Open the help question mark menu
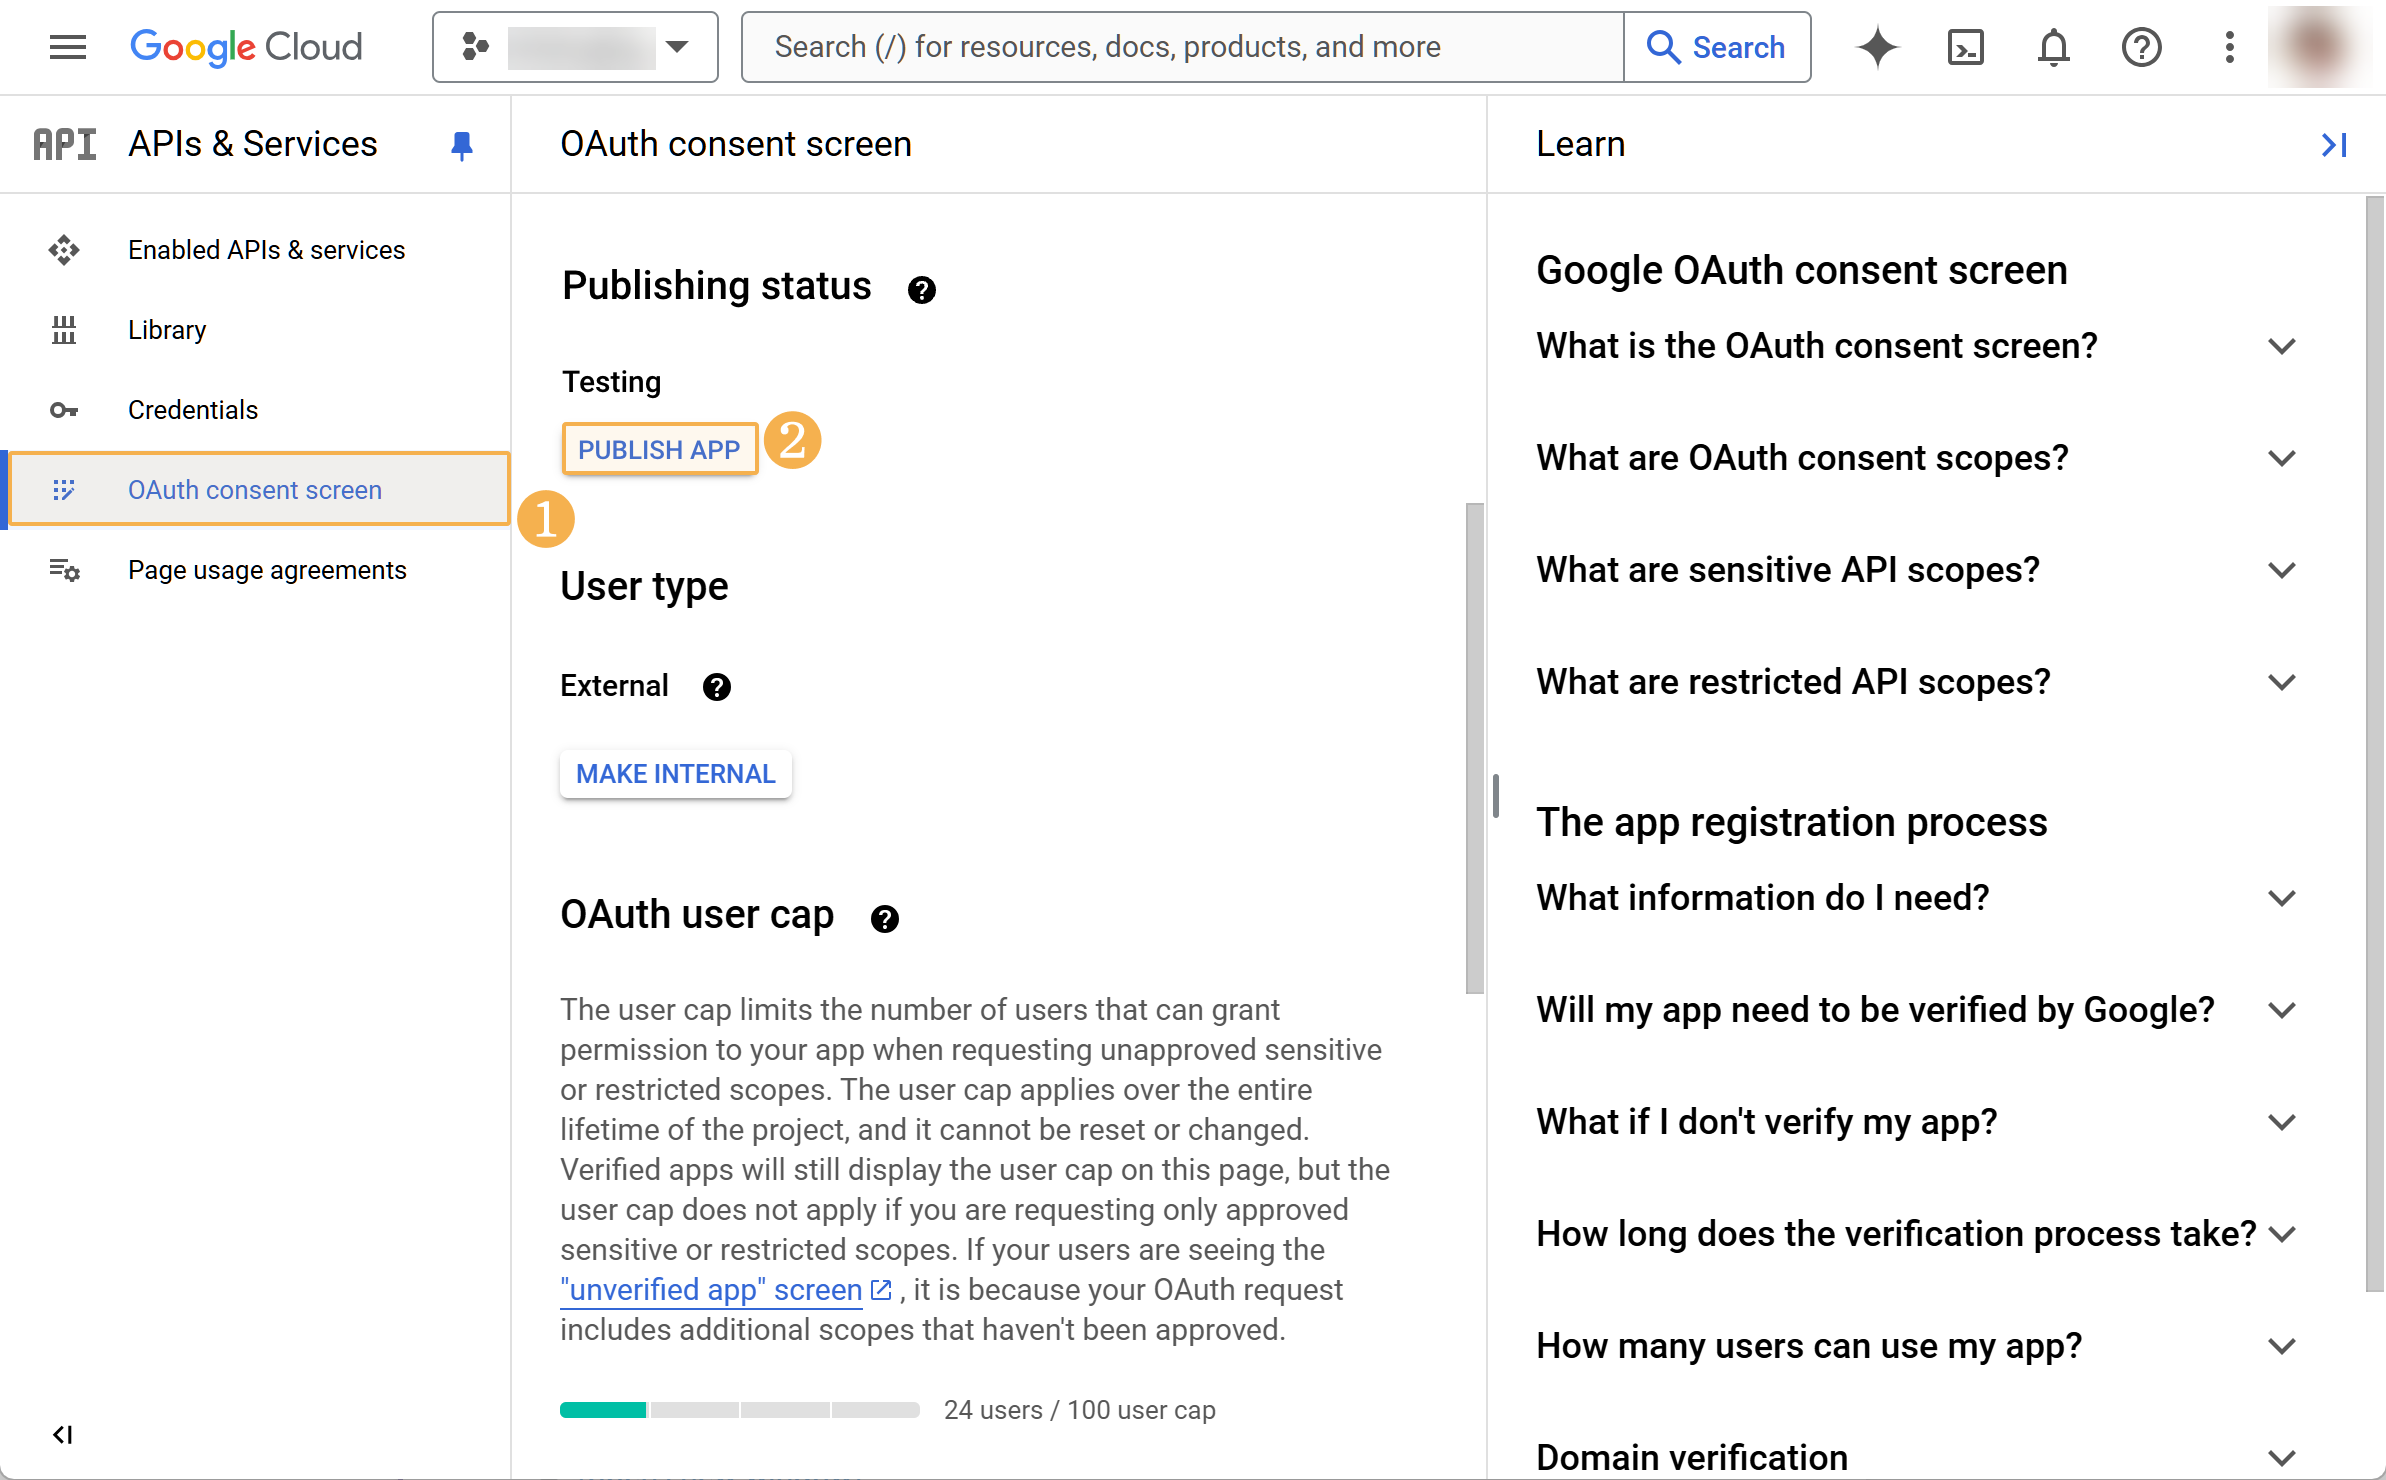 tap(2141, 47)
